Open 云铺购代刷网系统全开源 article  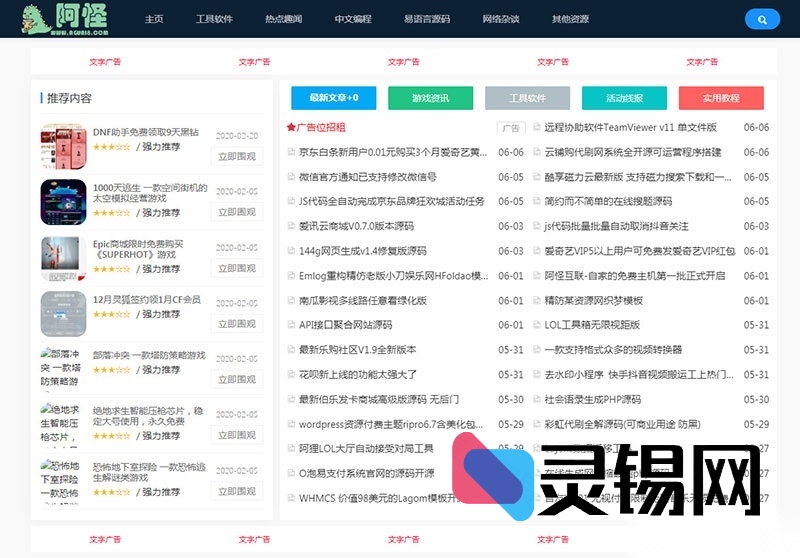tap(633, 152)
